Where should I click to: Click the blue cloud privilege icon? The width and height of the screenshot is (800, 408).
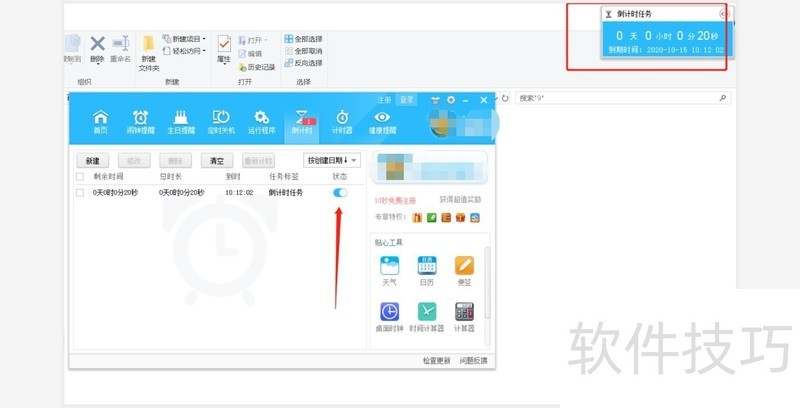475,218
